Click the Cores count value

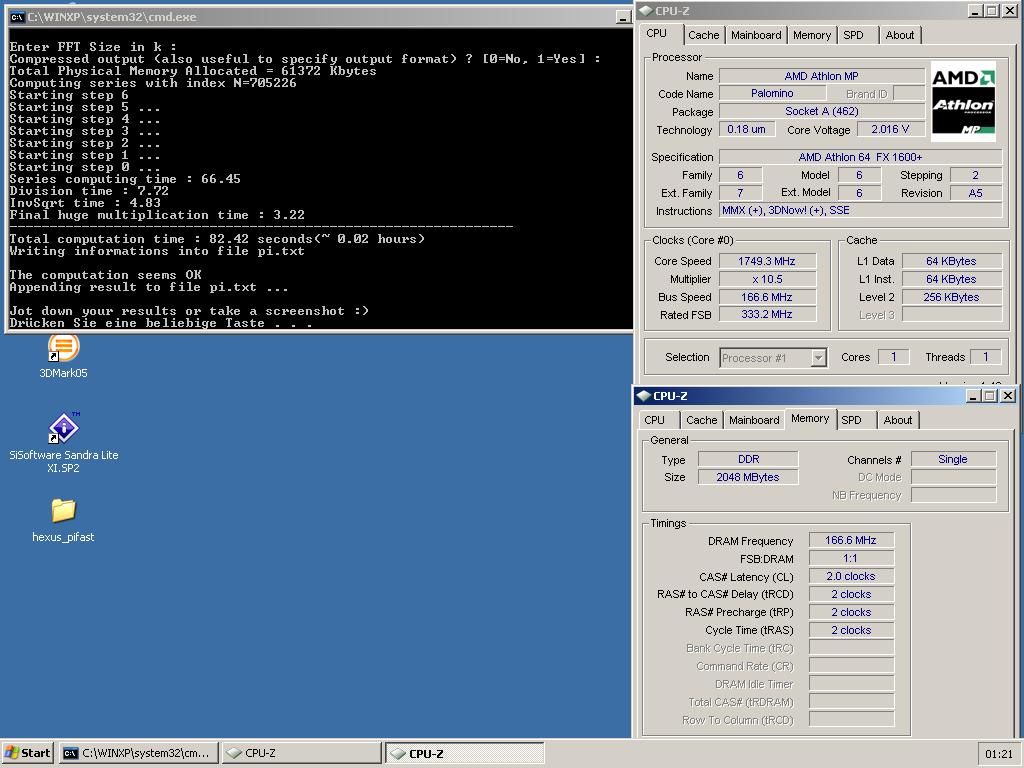(893, 357)
